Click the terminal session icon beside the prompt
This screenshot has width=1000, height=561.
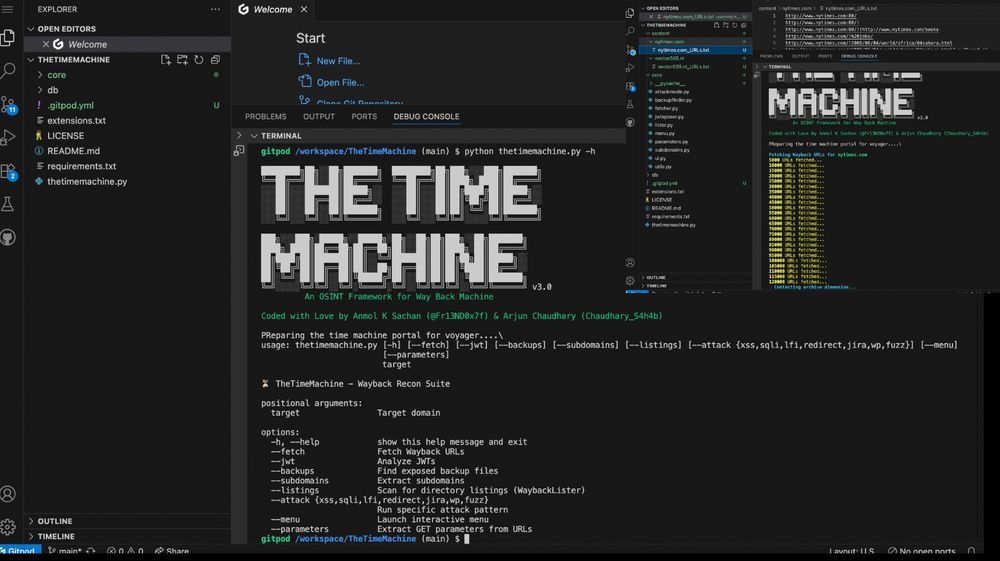(x=239, y=151)
